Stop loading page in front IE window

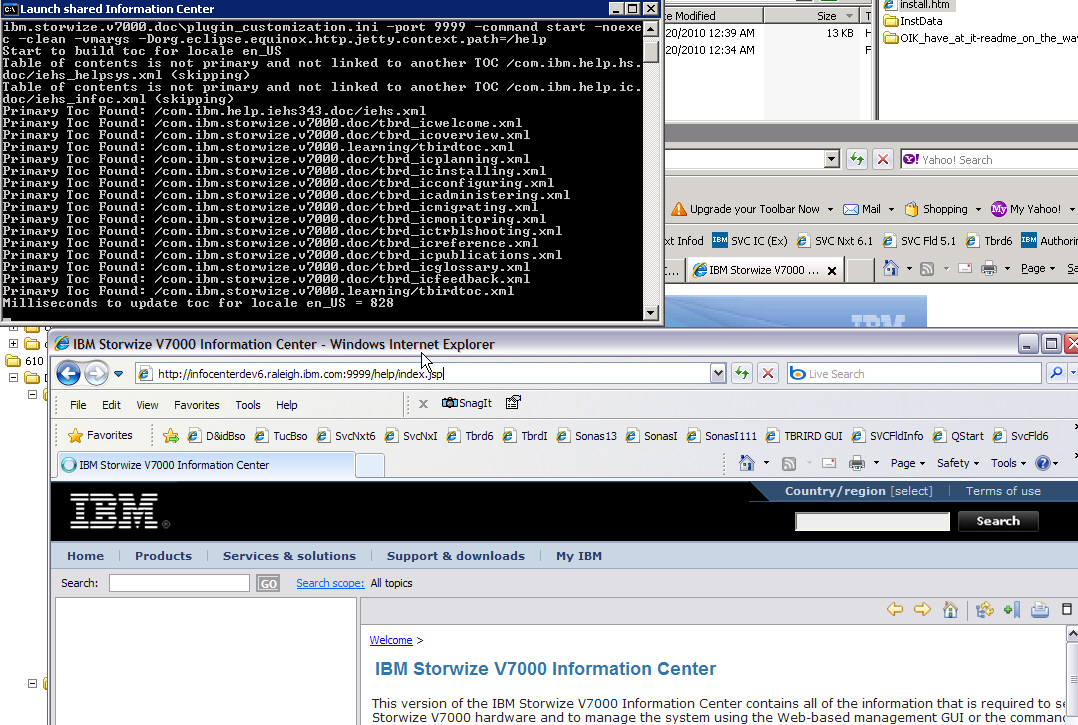[768, 373]
